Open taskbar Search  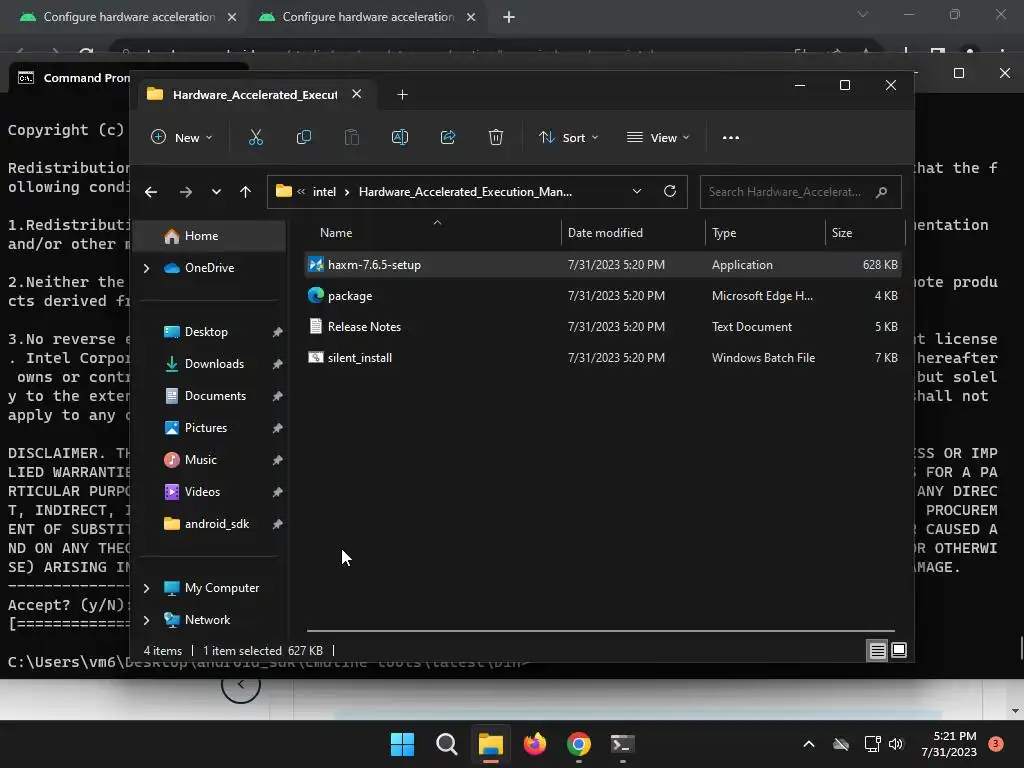(447, 744)
